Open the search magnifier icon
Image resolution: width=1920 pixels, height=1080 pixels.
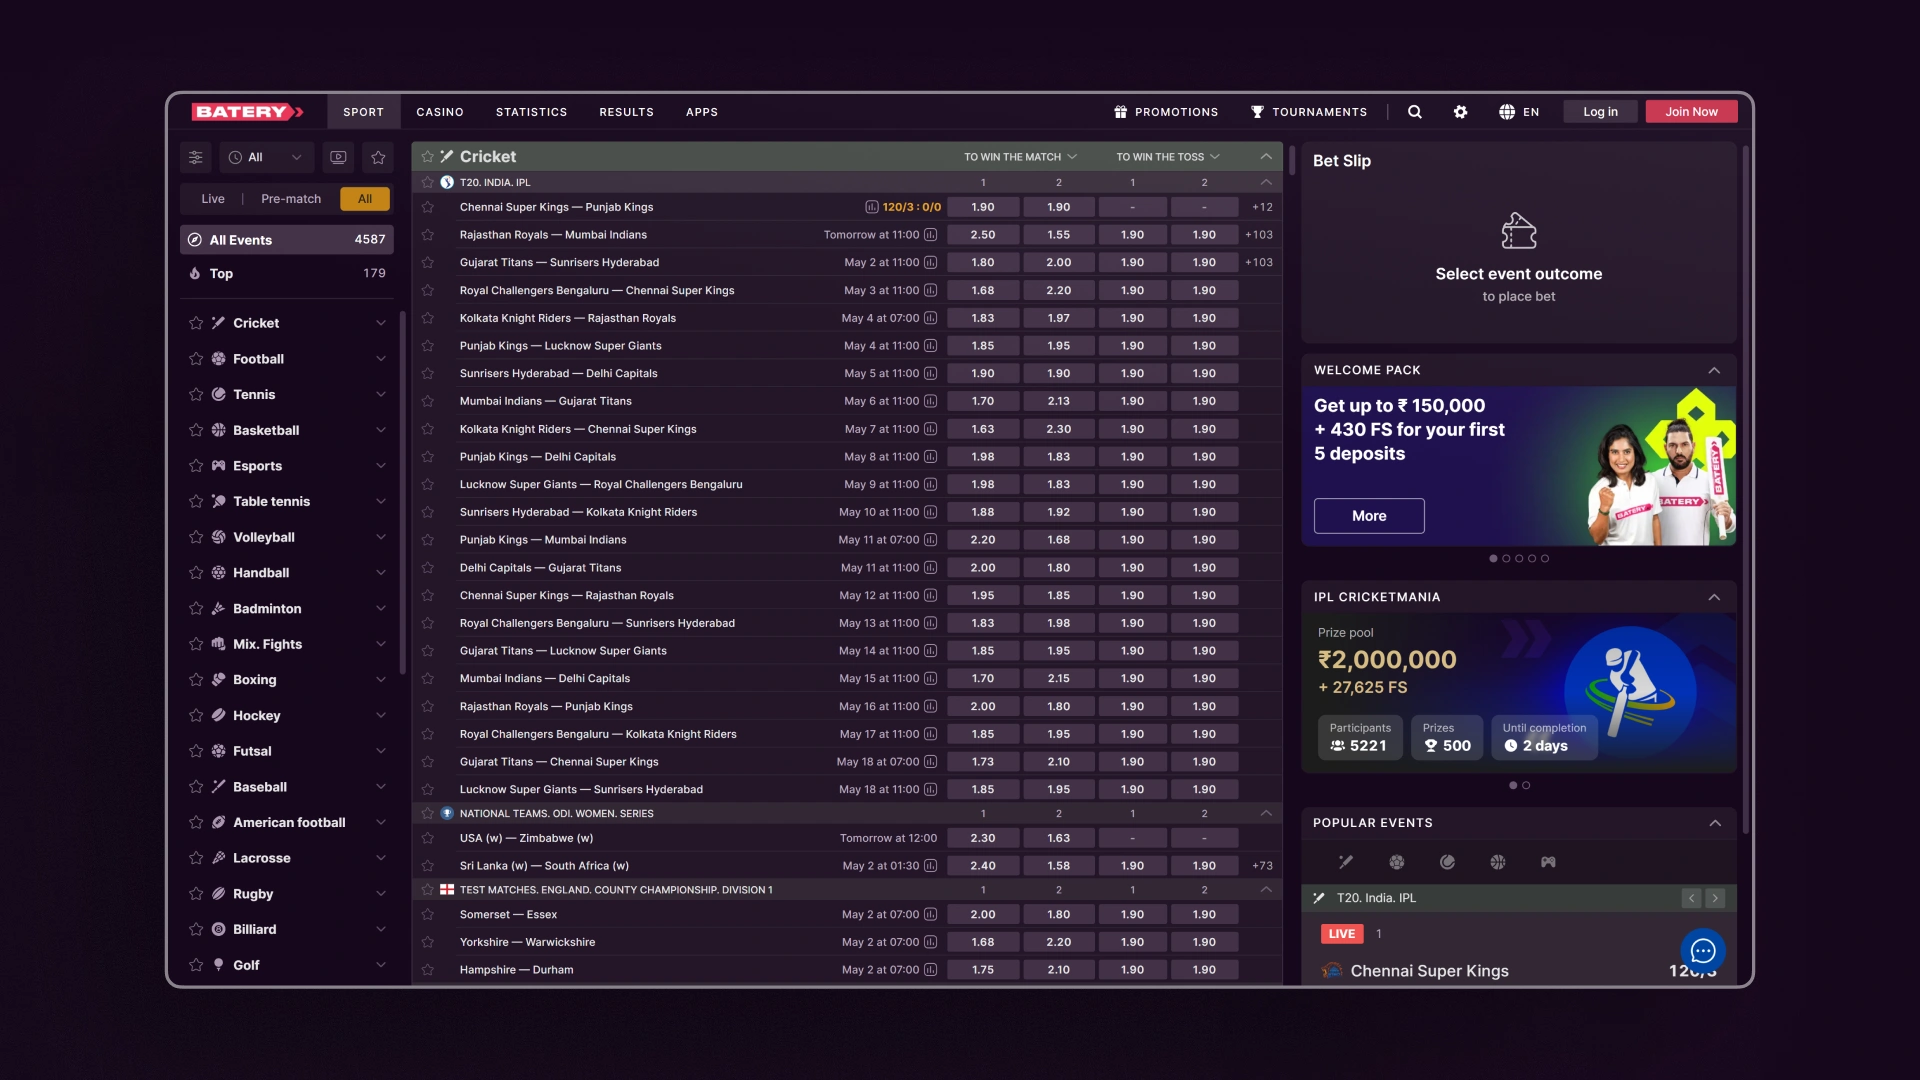tap(1414, 112)
